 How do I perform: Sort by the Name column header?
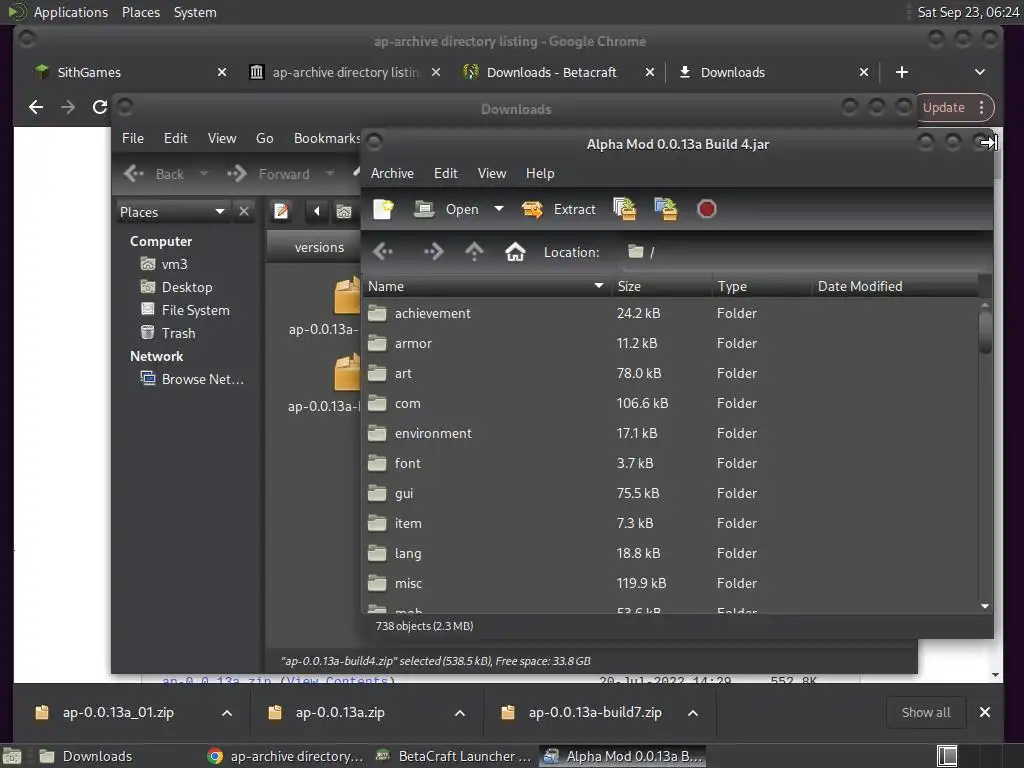[487, 286]
